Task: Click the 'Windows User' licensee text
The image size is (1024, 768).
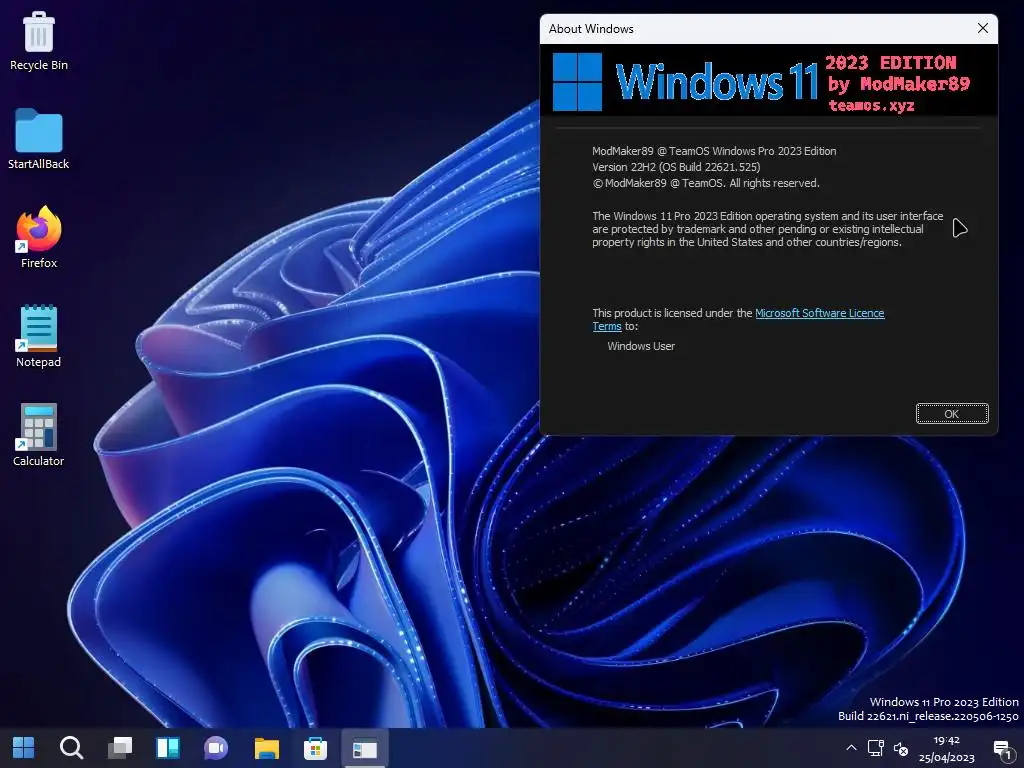Action: coord(641,346)
